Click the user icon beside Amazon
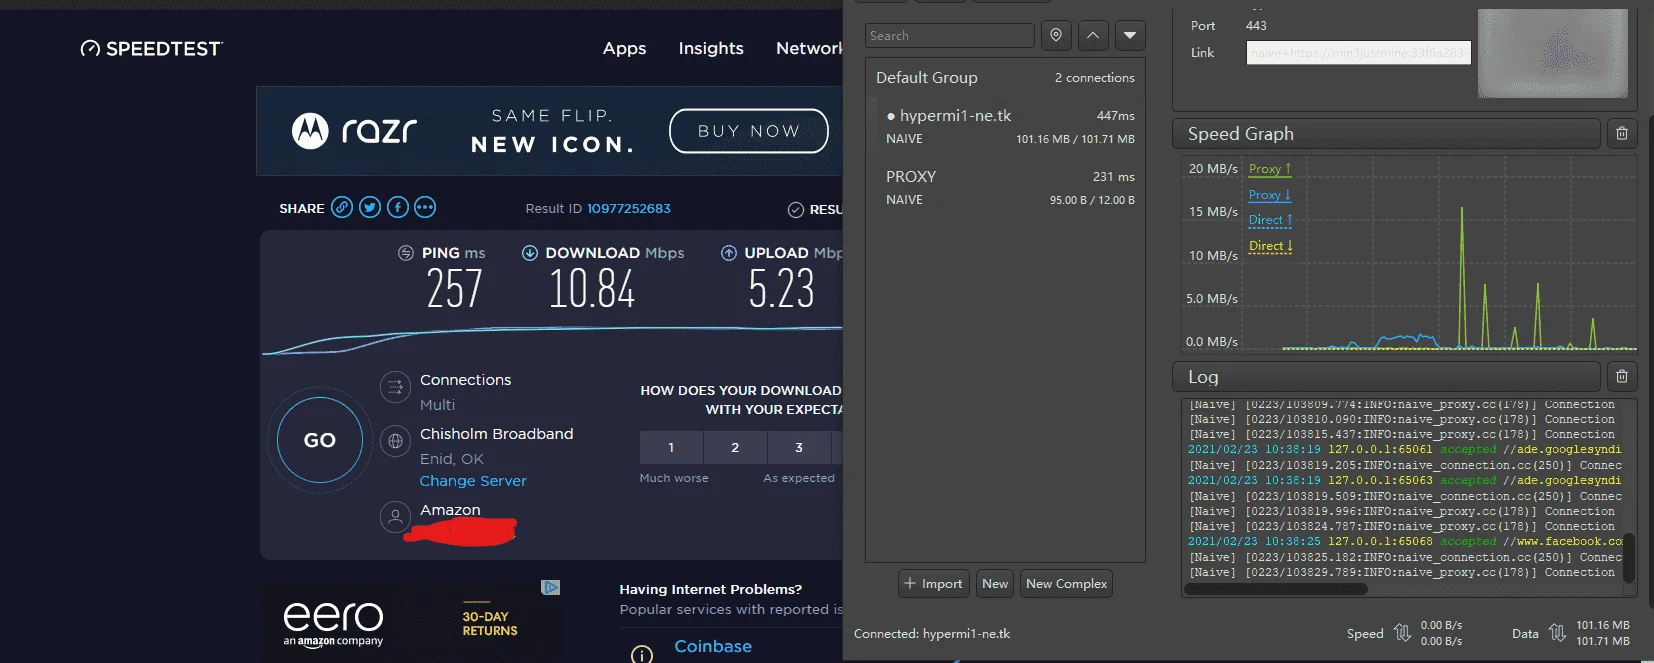 (395, 516)
